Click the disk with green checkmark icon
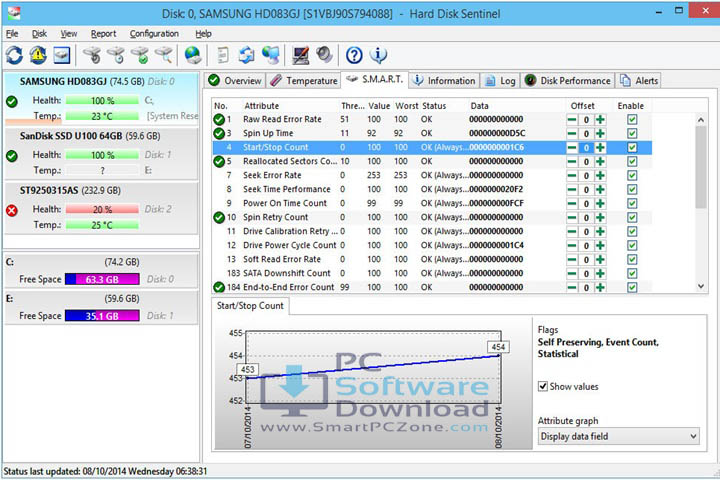The height and width of the screenshot is (480, 720). point(140,56)
